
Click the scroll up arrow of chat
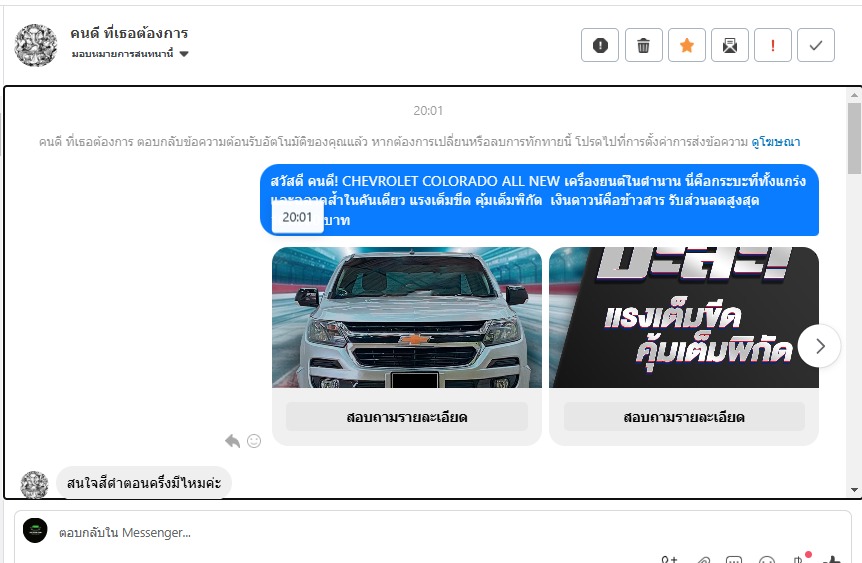854,95
